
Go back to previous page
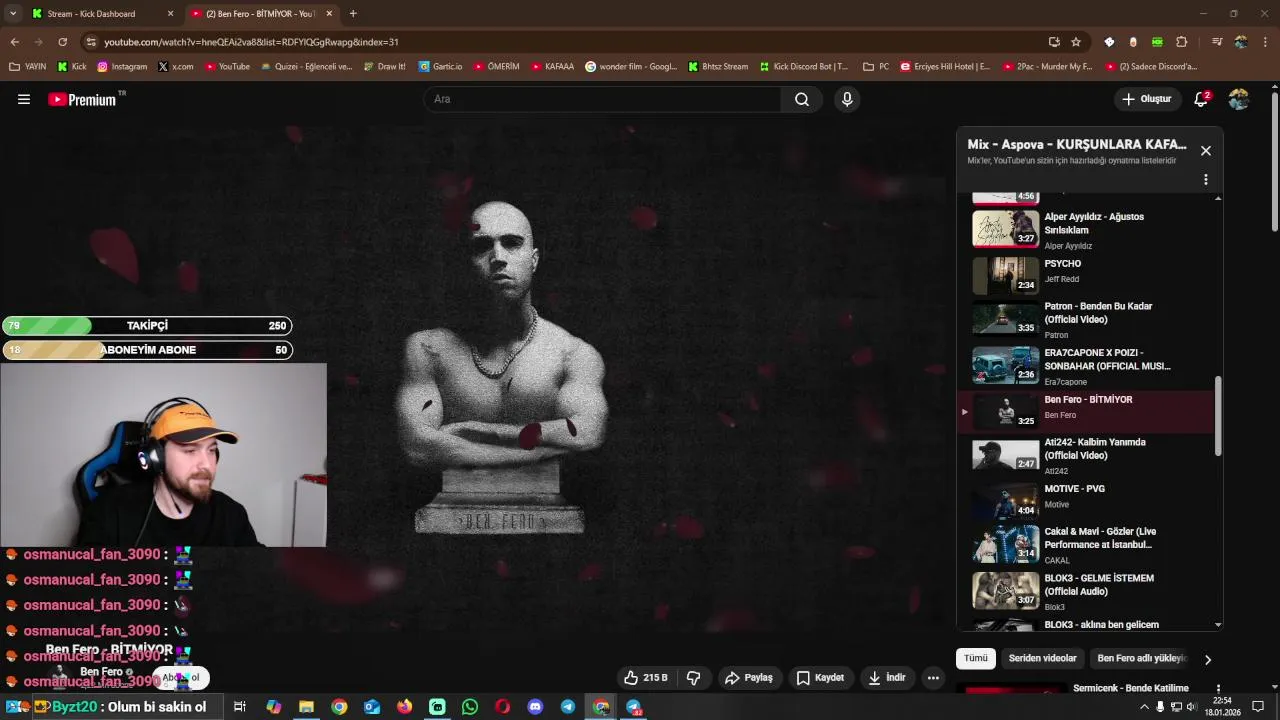pyautogui.click(x=14, y=42)
